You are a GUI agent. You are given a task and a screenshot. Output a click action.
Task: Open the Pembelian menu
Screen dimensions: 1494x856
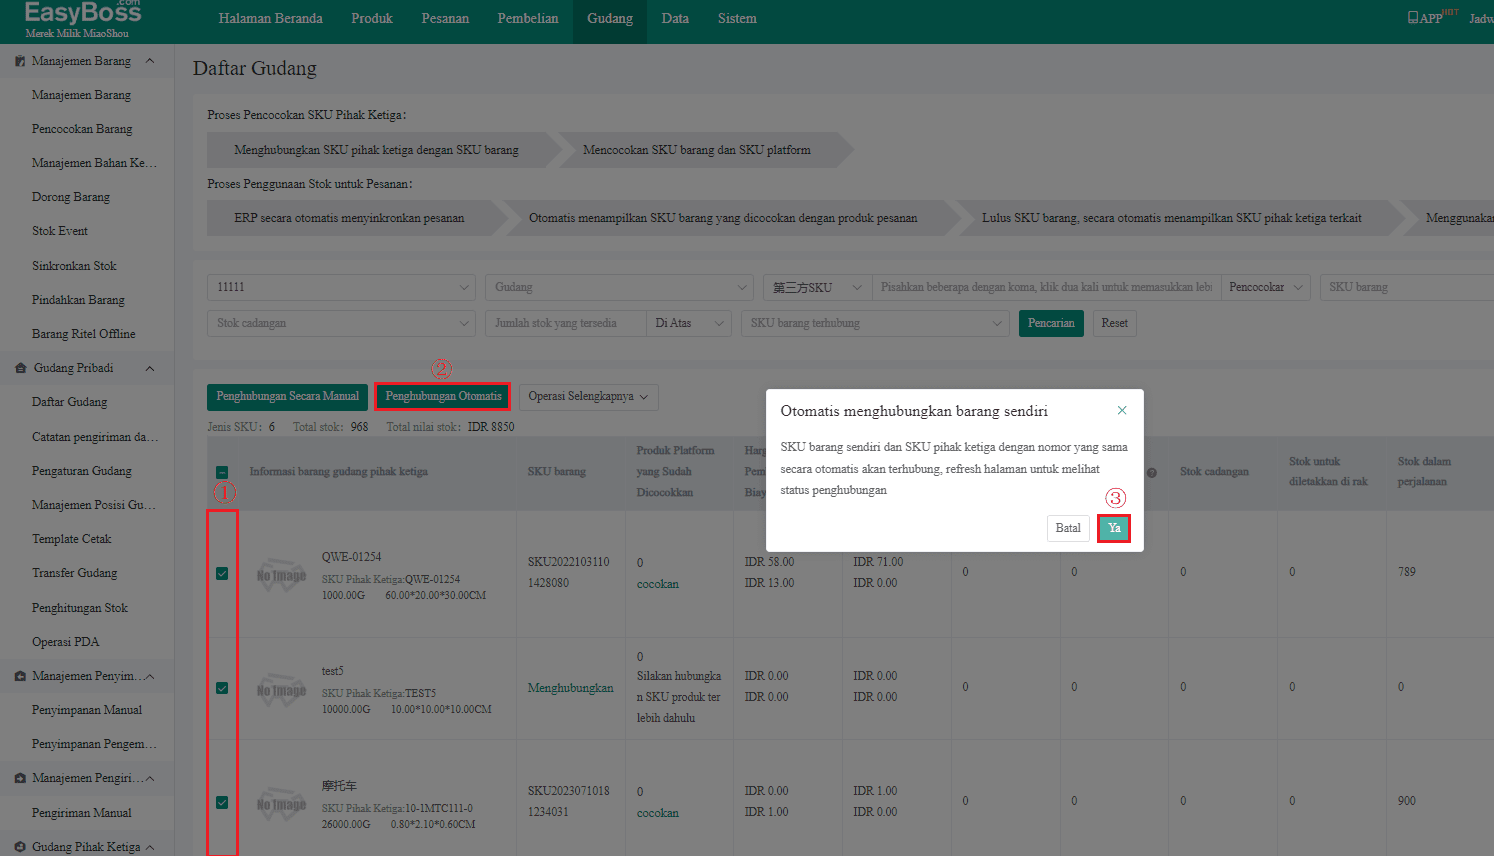[528, 19]
